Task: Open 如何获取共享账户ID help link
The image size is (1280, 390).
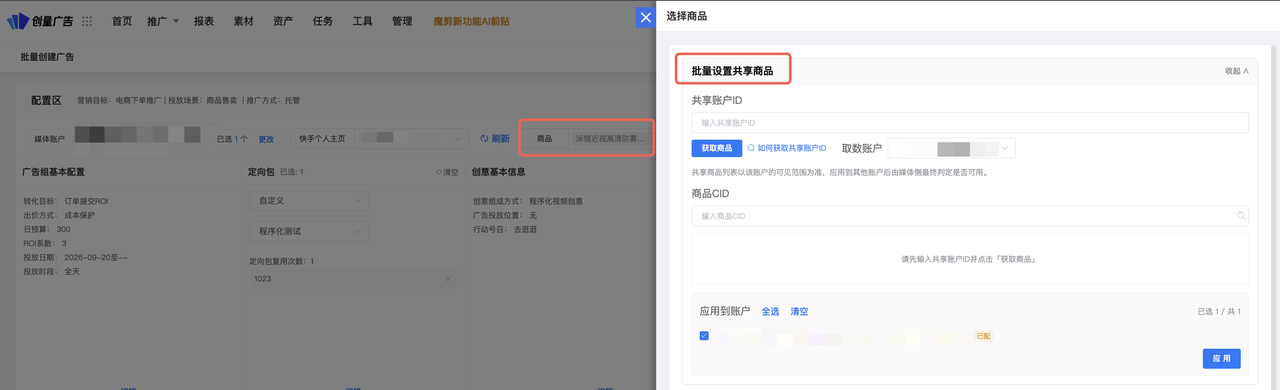Action: 787,148
